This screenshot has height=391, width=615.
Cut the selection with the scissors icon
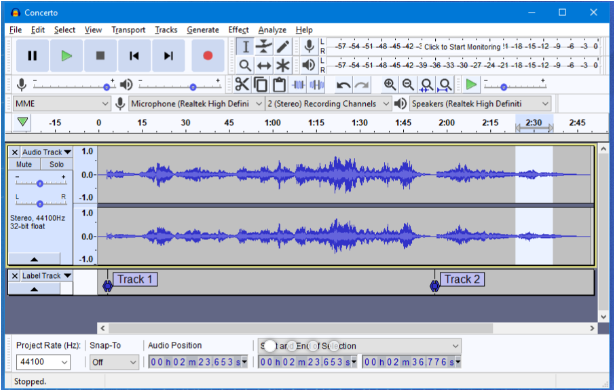click(x=242, y=84)
